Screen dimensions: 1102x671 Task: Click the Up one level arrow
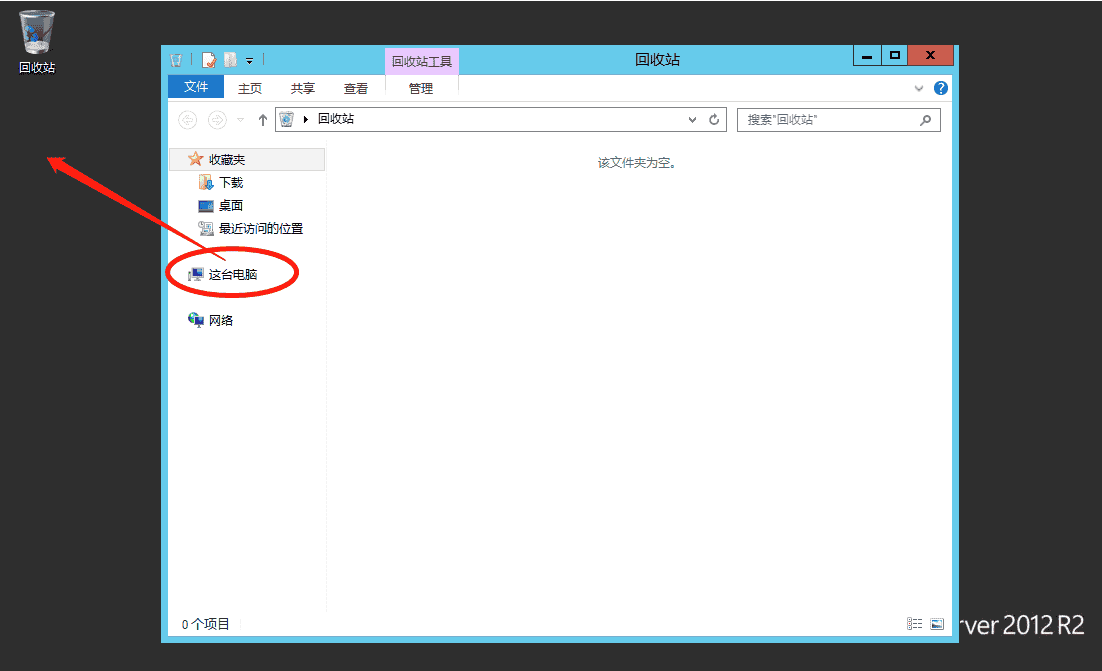(x=261, y=119)
